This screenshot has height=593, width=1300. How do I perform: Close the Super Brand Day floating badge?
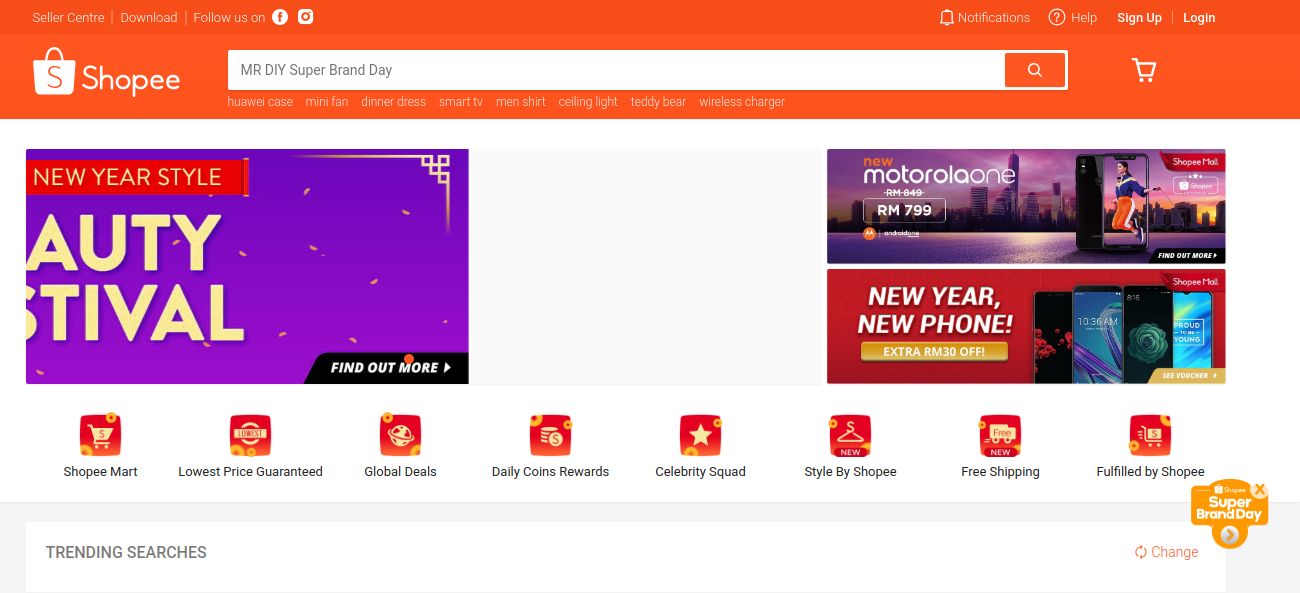click(1260, 490)
